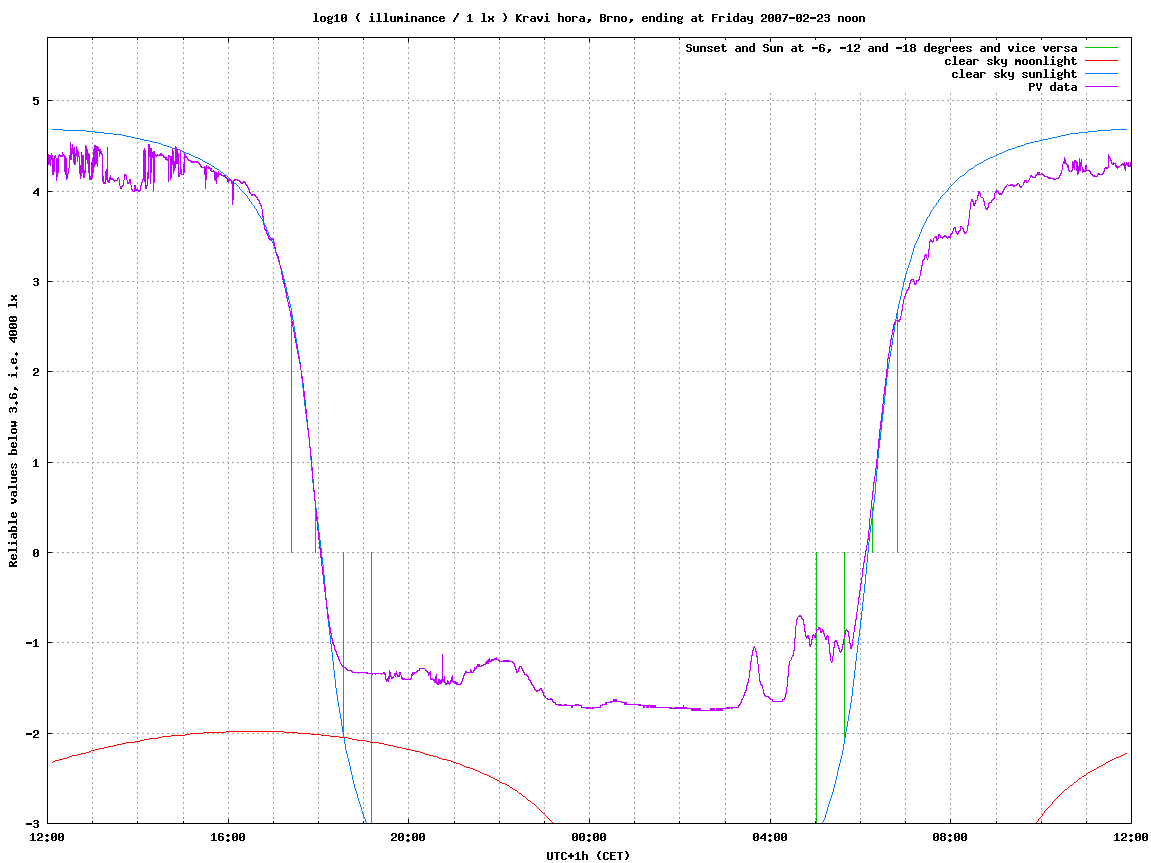Click the chart title mentioning Kravi hora, Brno

coord(588,18)
